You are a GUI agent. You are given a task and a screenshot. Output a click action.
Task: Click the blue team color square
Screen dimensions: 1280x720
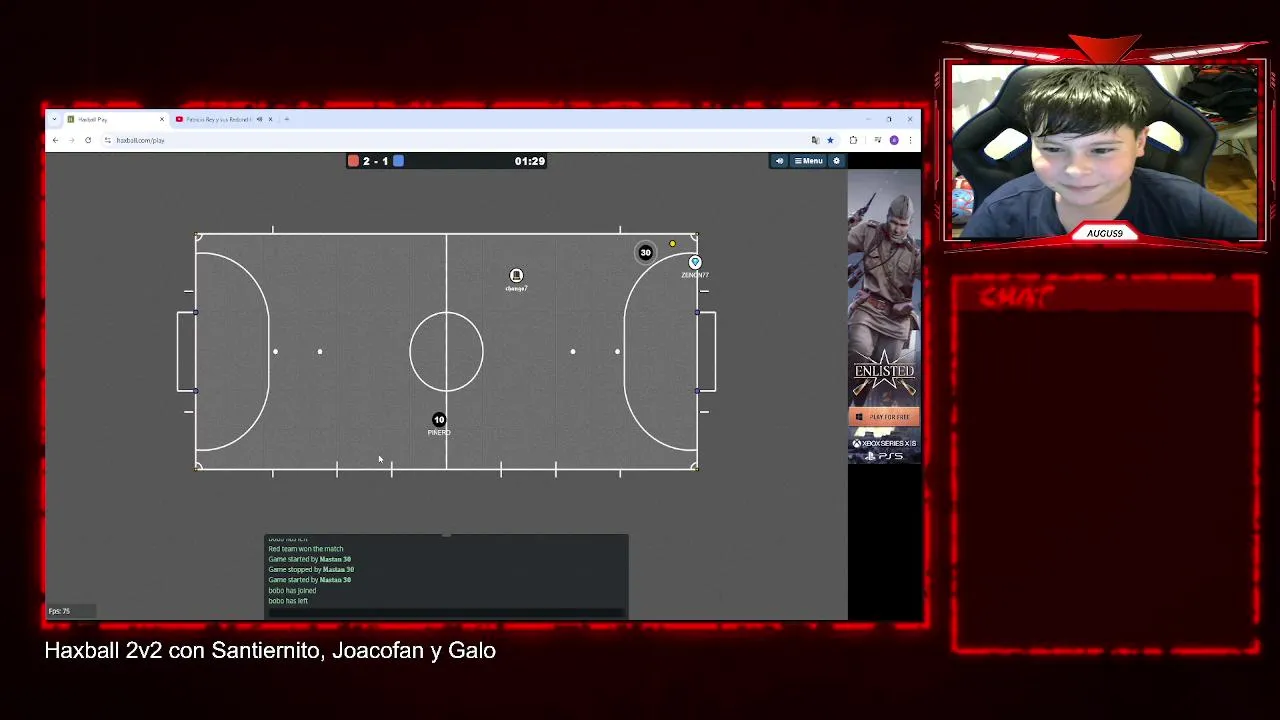coord(398,161)
